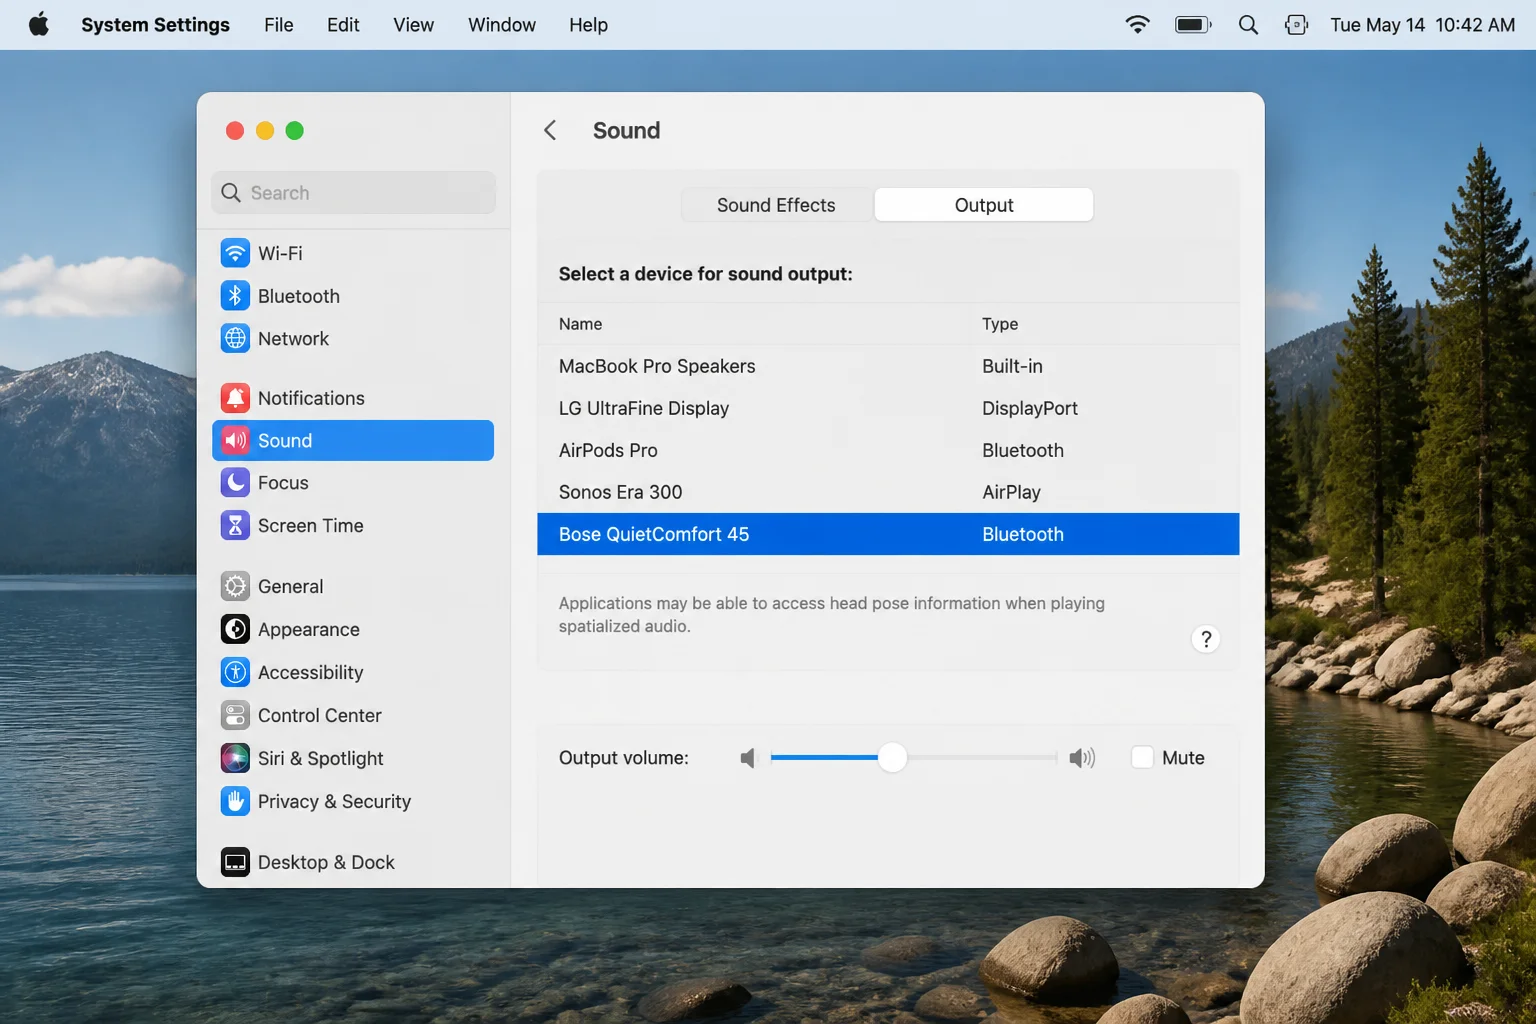Click the date and time in menu bar
The image size is (1536, 1024).
pos(1422,25)
